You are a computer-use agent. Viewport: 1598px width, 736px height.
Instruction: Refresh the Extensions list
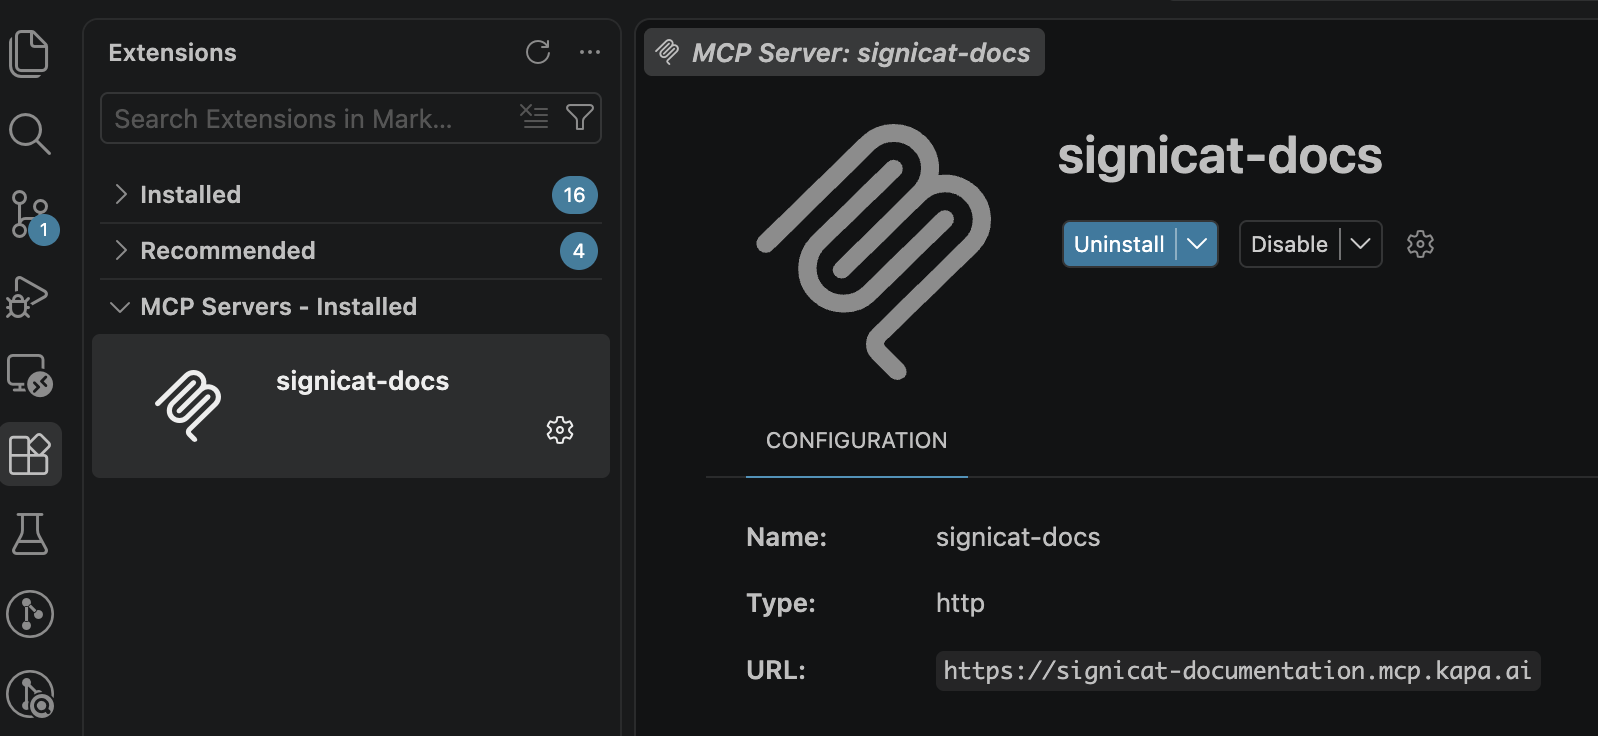pyautogui.click(x=538, y=52)
